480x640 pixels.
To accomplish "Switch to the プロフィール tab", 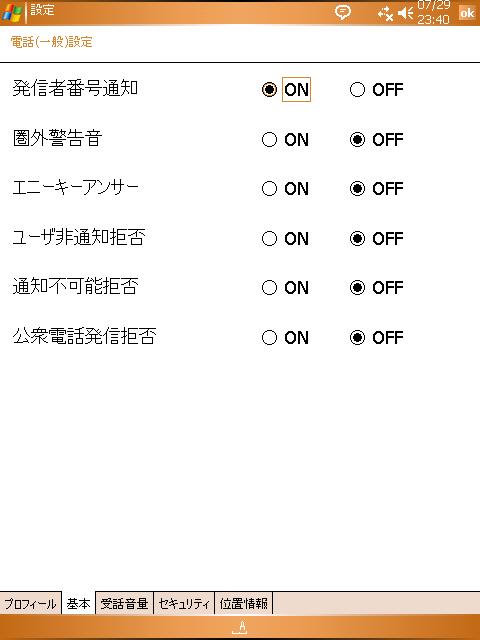I will pyautogui.click(x=31, y=603).
